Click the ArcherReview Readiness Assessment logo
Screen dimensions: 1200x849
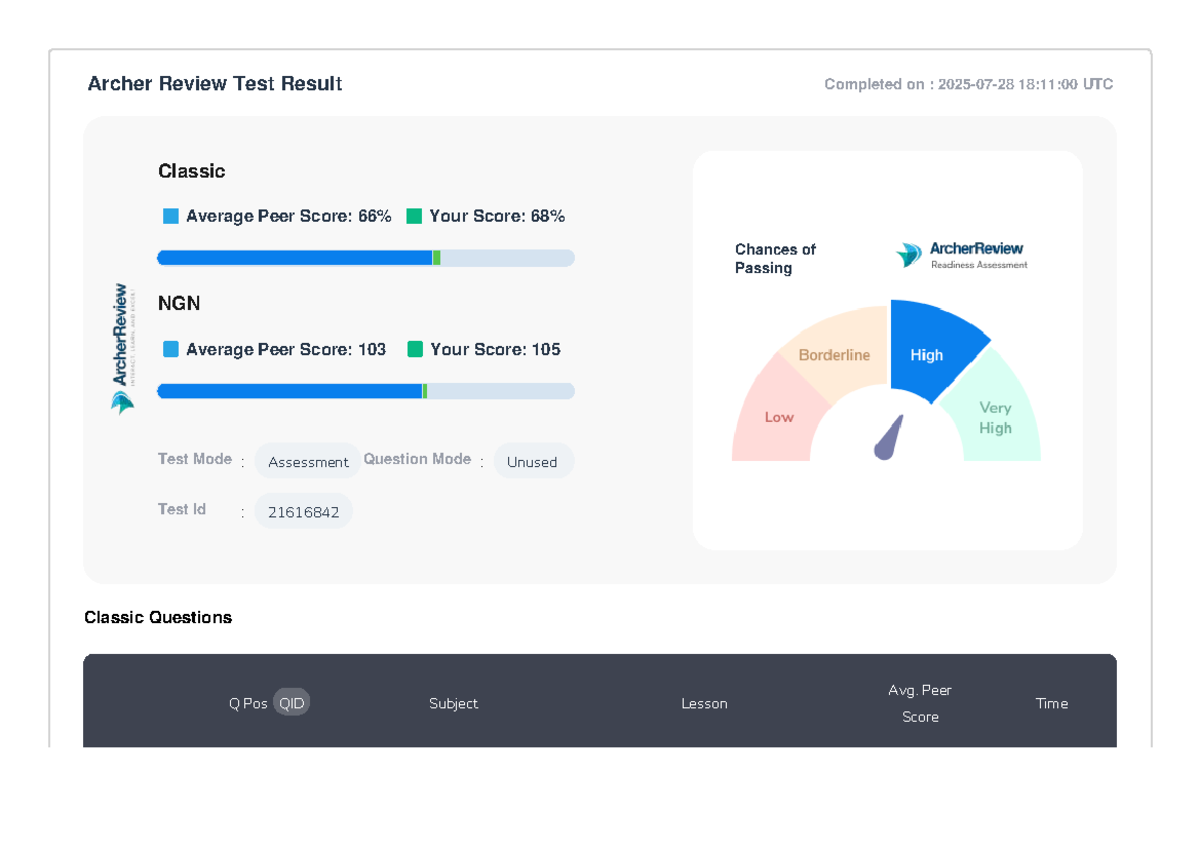(962, 255)
